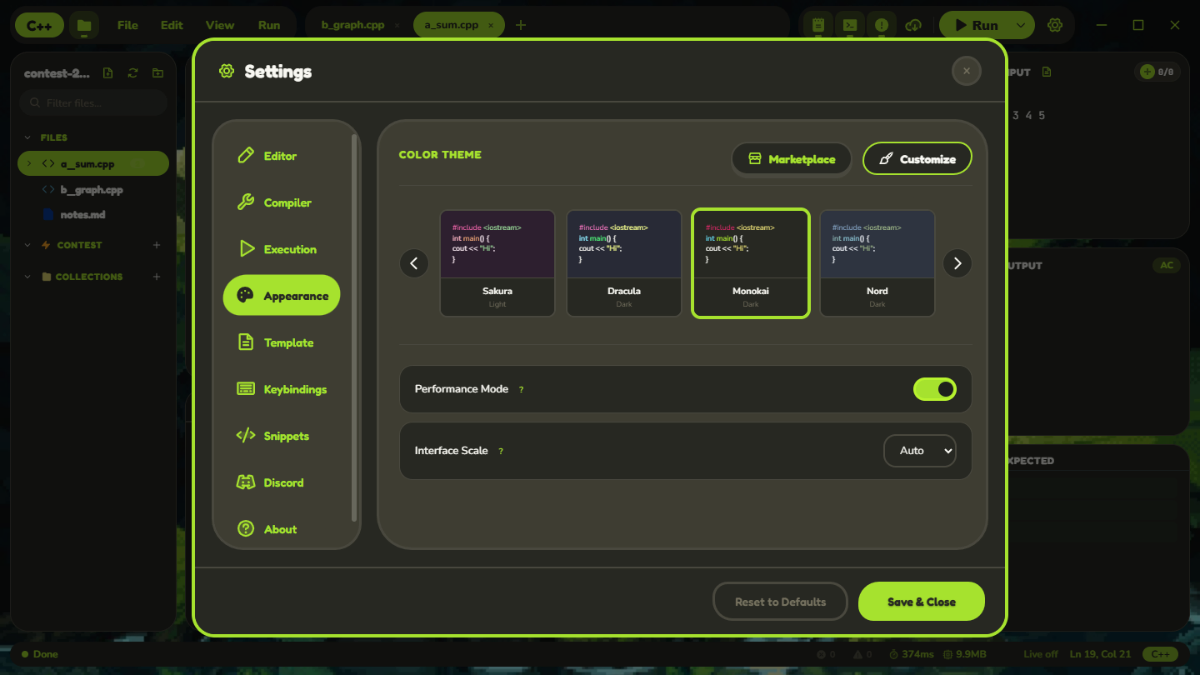The image size is (1200, 675).
Task: Open the Run menu
Action: (269, 25)
